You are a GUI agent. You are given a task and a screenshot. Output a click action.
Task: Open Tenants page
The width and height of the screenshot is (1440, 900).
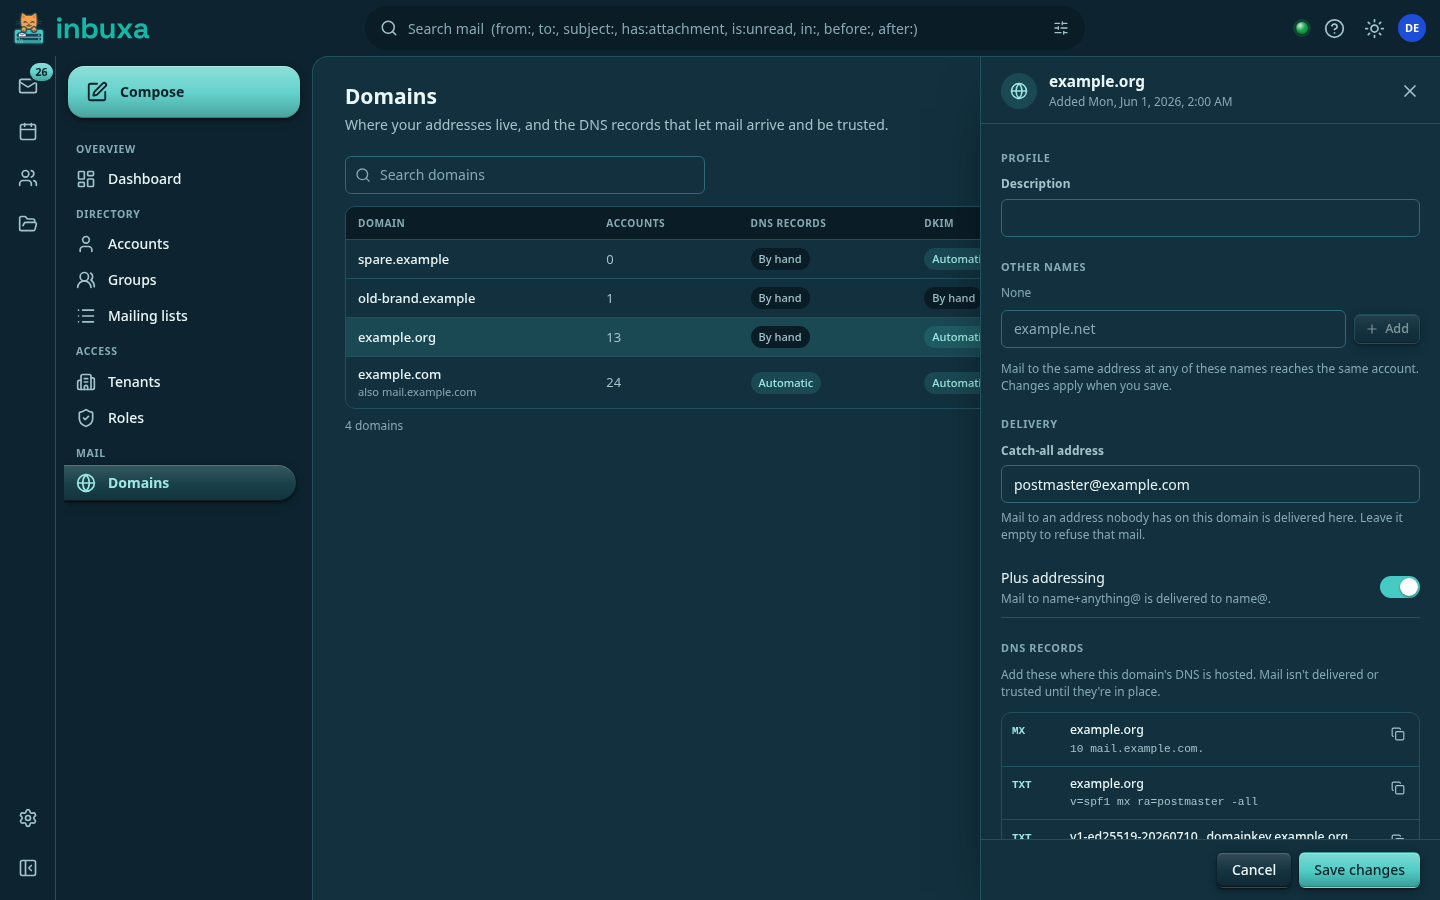click(x=180, y=382)
